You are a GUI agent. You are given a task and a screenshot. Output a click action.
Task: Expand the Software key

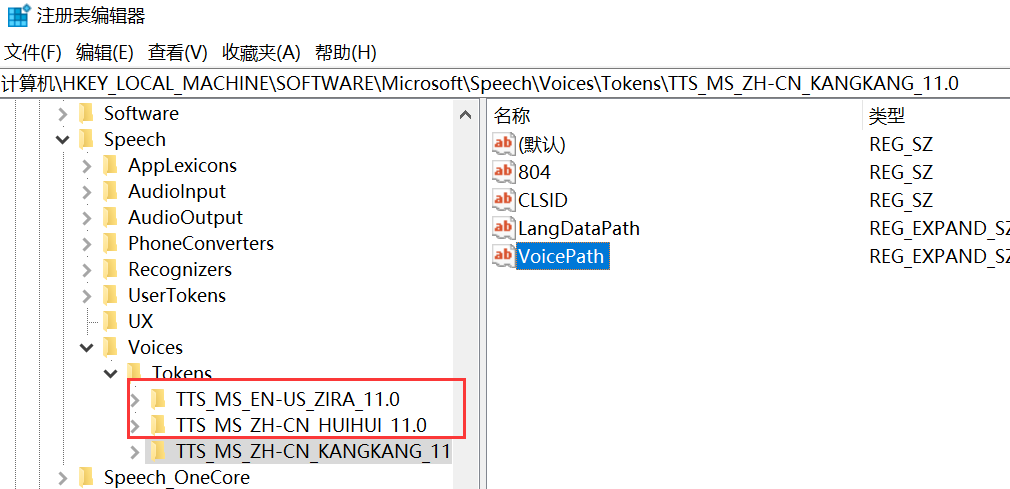coord(62,114)
